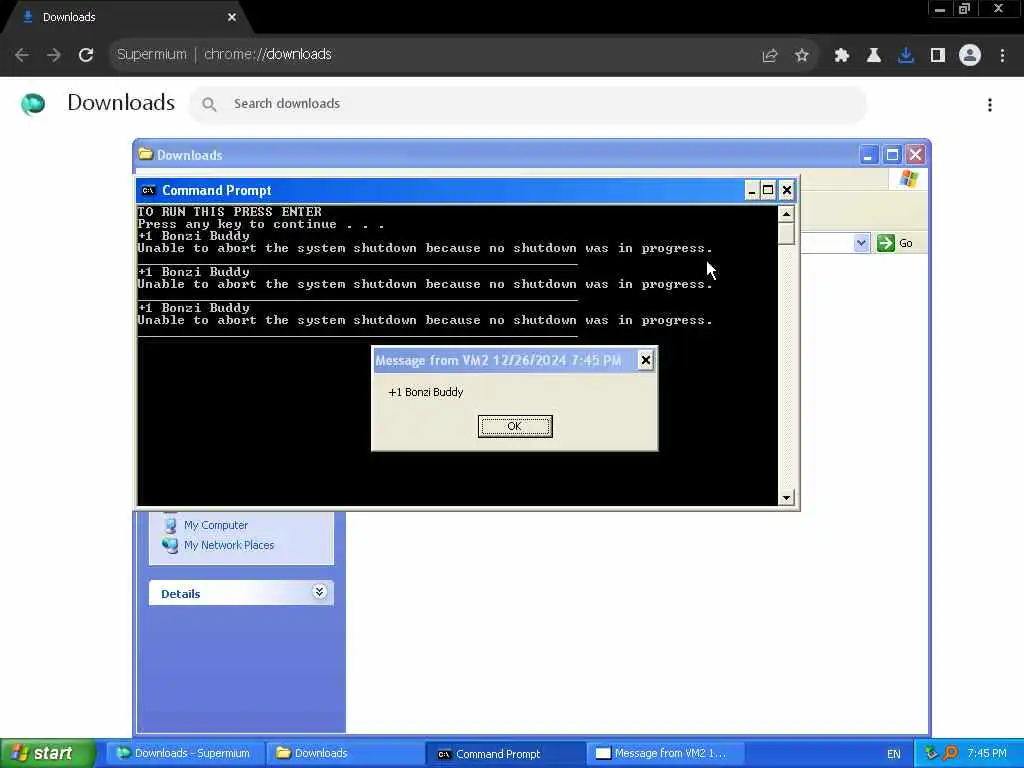Click the 7:45 PM taskbar clock
This screenshot has width=1024, height=768.
(x=987, y=754)
